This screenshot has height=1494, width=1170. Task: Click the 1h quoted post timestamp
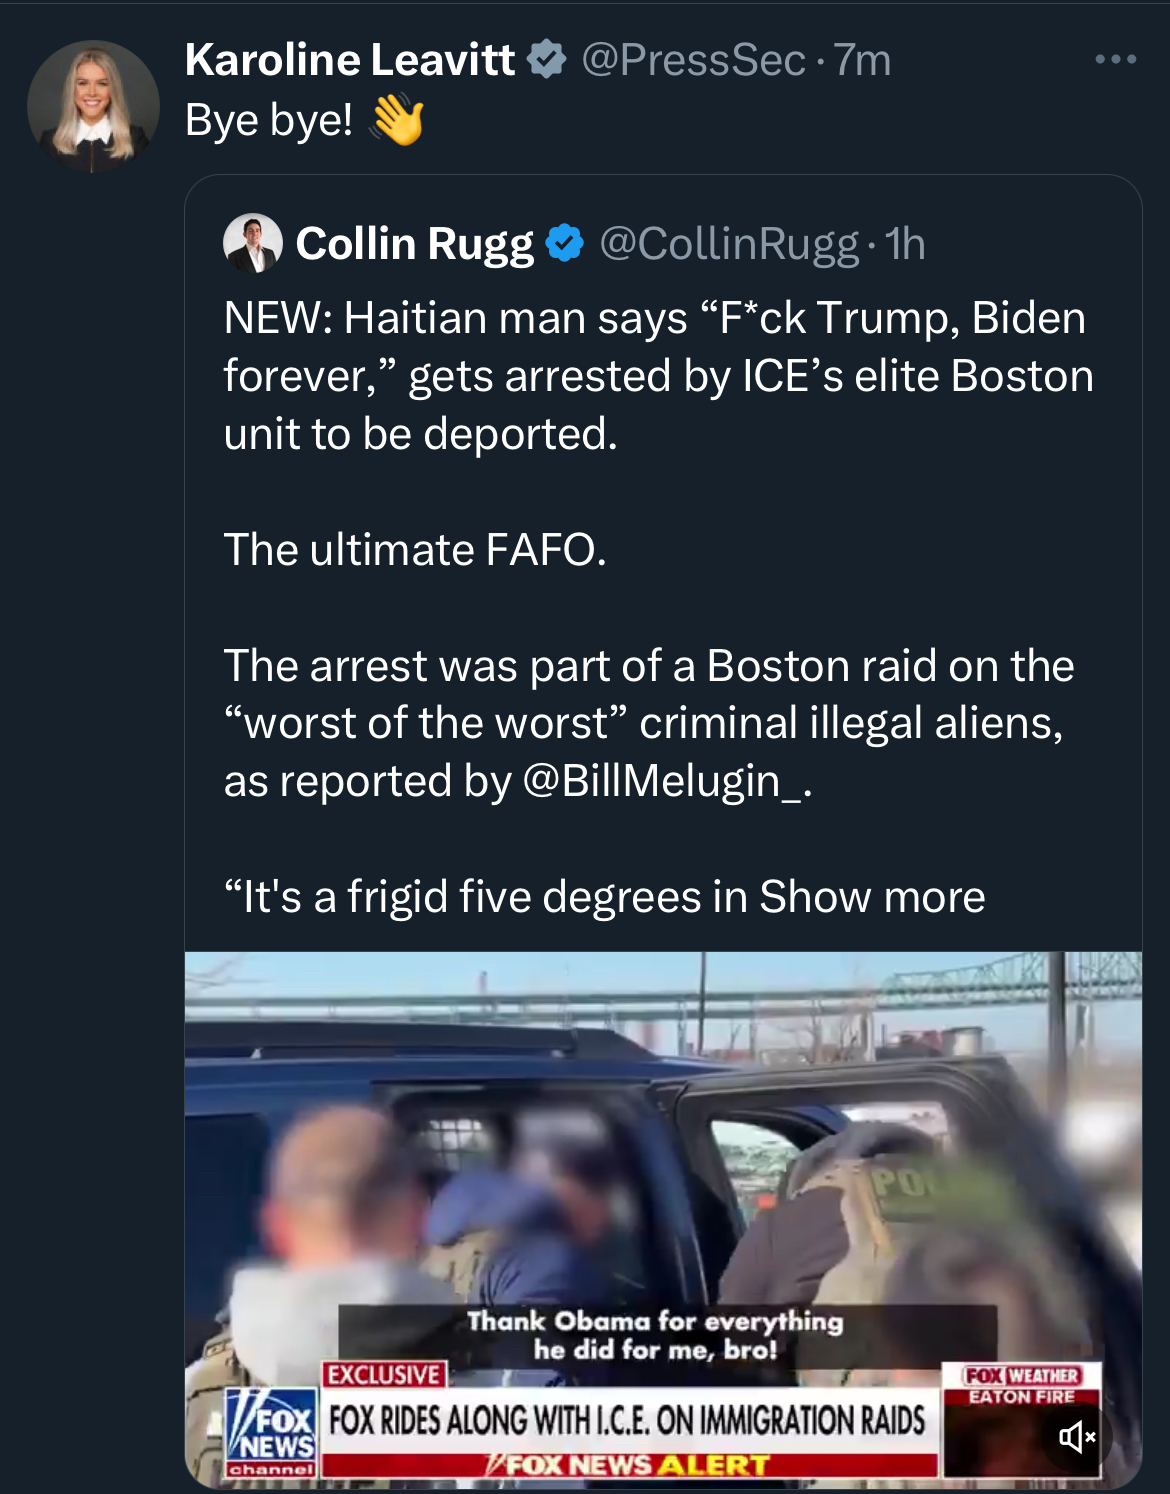(905, 243)
